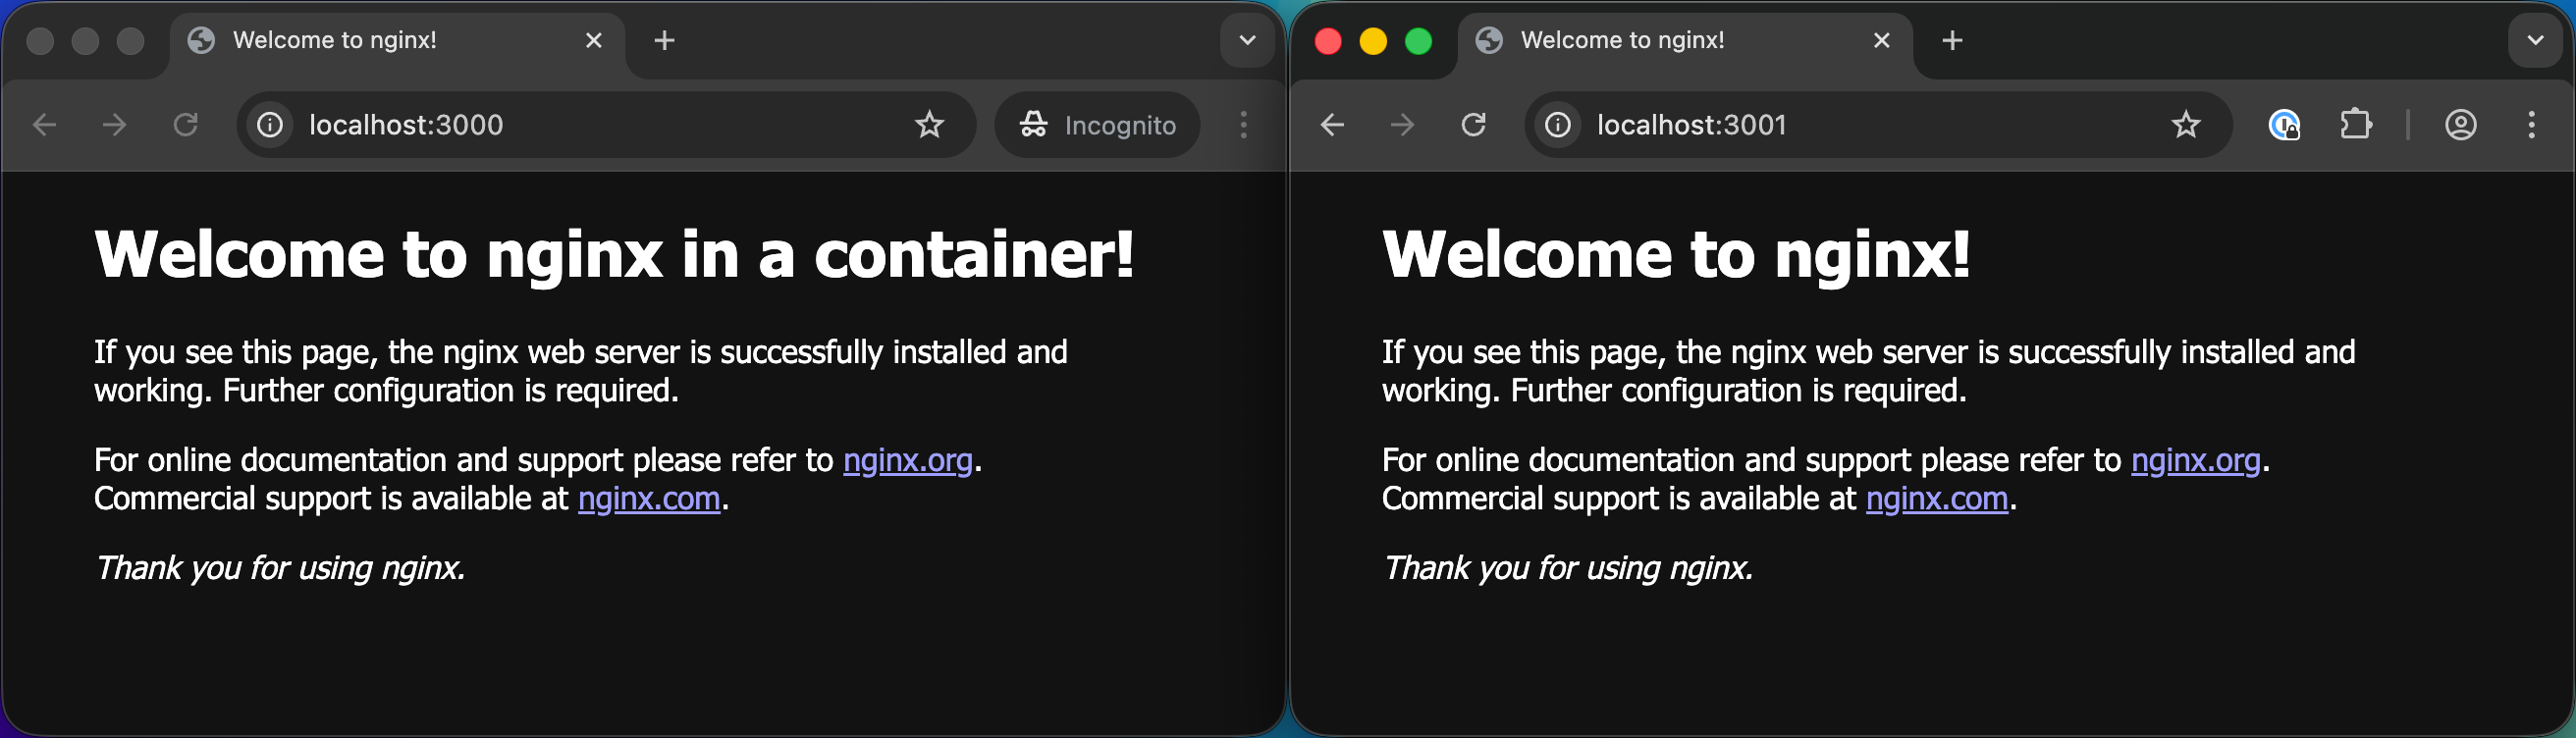The width and height of the screenshot is (2576, 738).
Task: Close the Welcome to nginx! tab in the incognito window
Action: coord(593,40)
